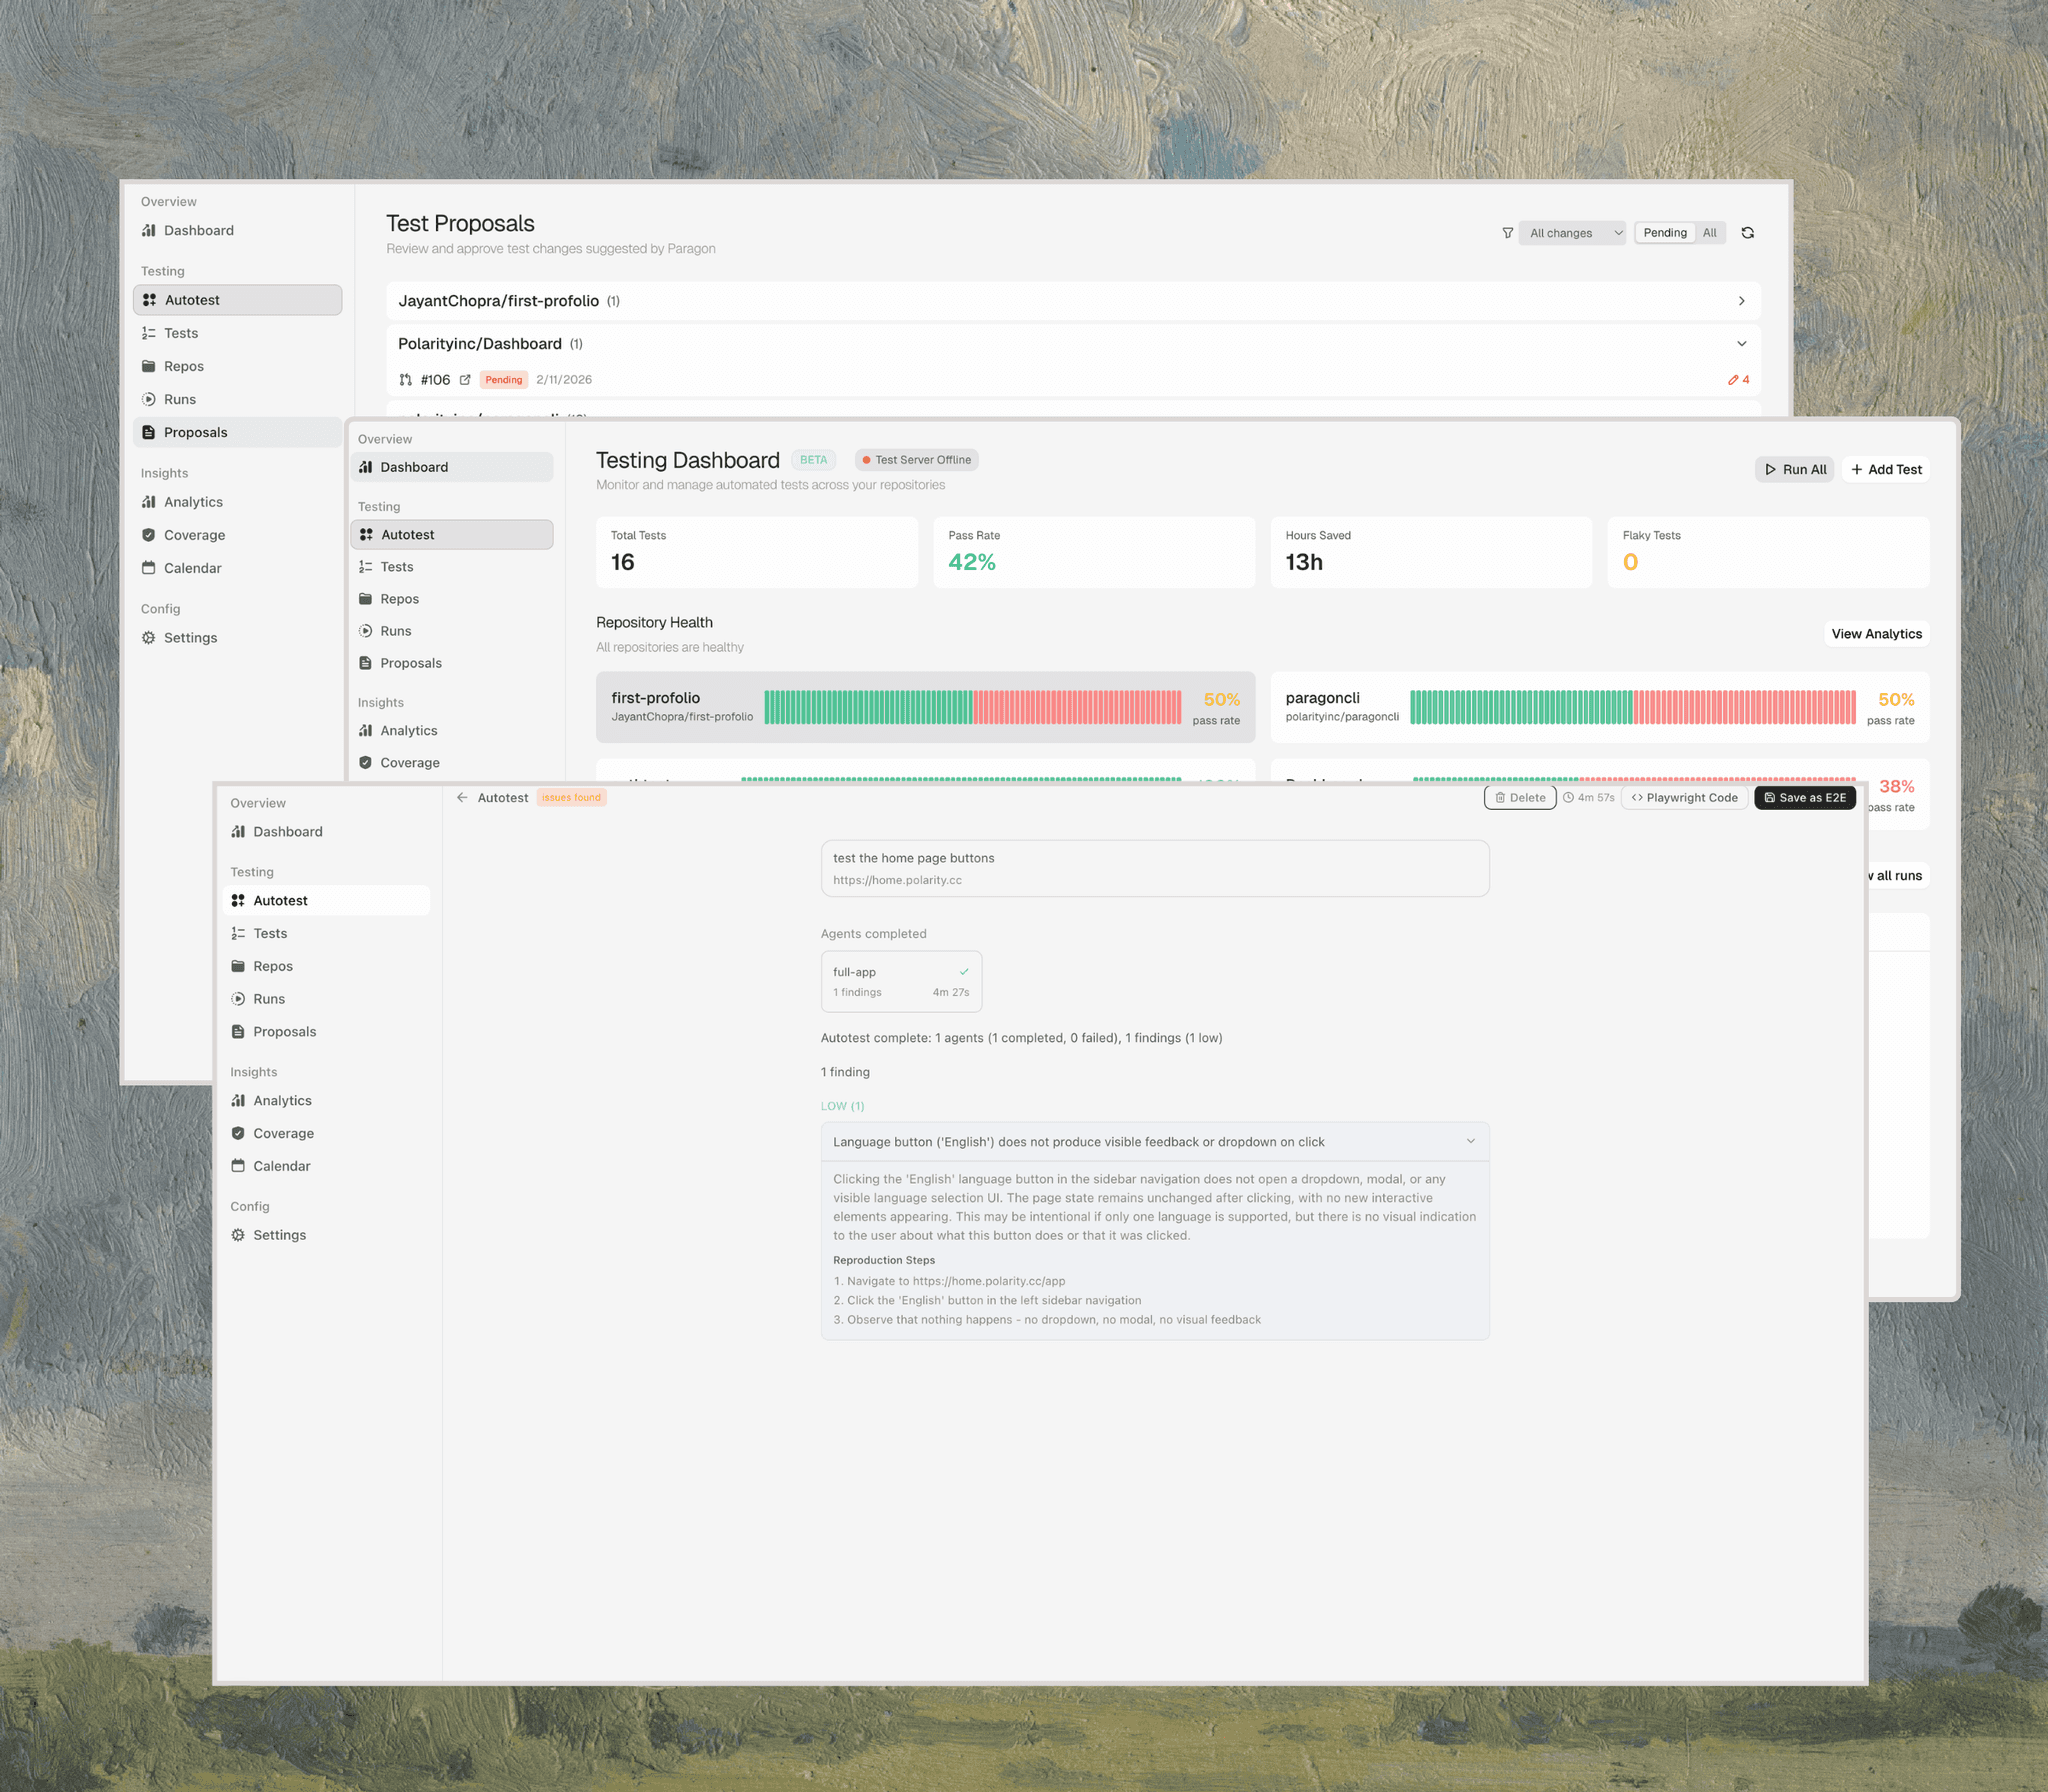
Task: Click the back arrow beside Autotest
Action: pyautogui.click(x=462, y=797)
